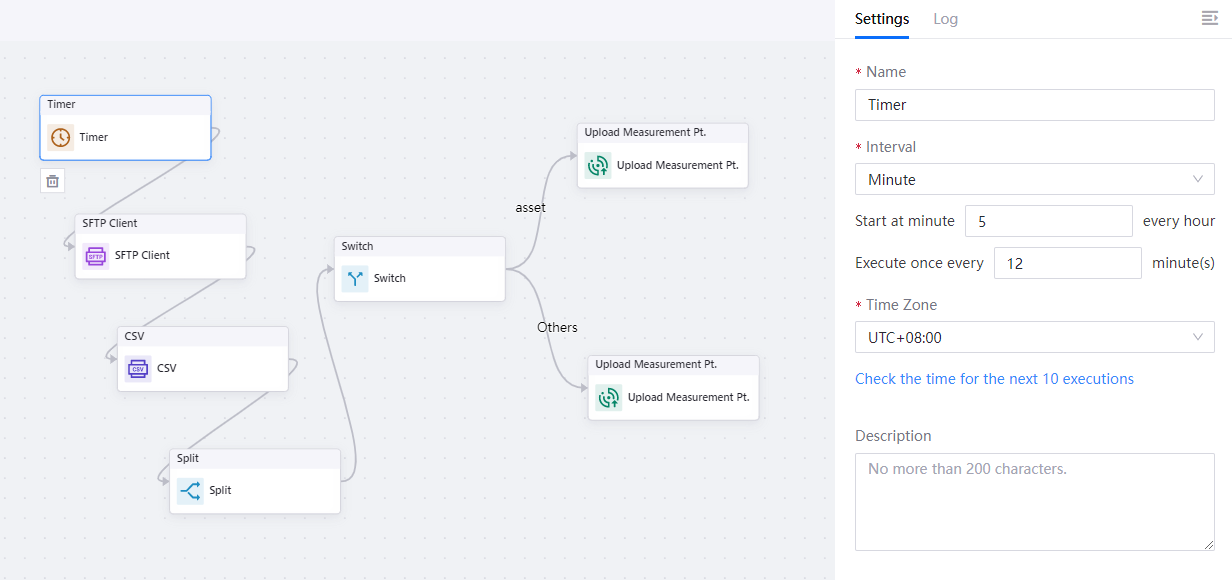Focus the Name input field
The image size is (1232, 580).
pyautogui.click(x=1034, y=105)
